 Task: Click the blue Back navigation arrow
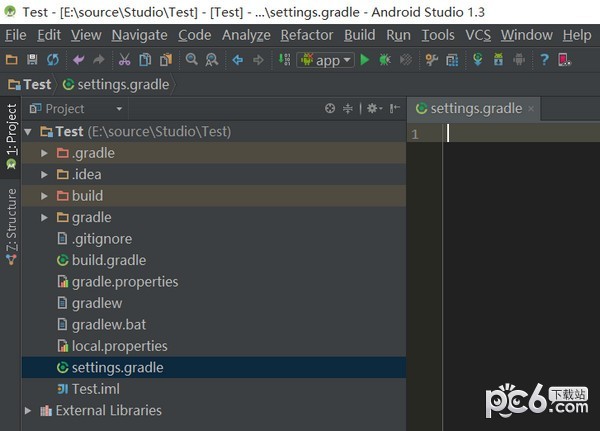pyautogui.click(x=238, y=60)
